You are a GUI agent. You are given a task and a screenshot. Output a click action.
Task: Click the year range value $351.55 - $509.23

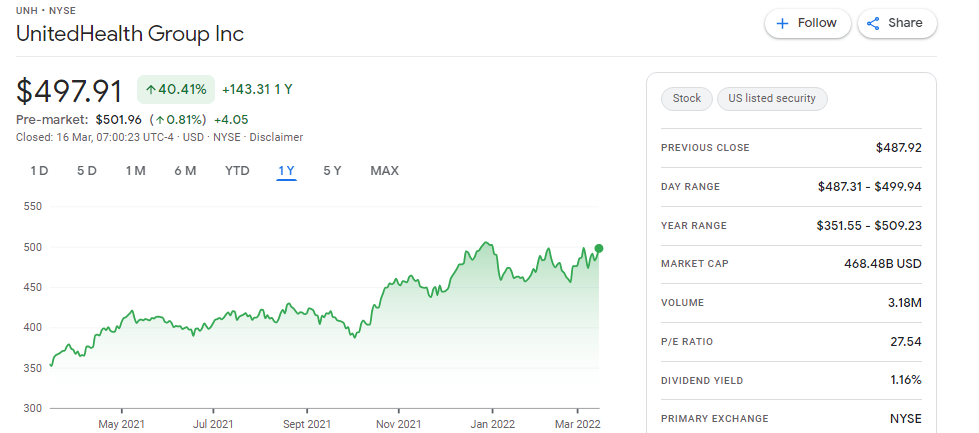tap(869, 225)
